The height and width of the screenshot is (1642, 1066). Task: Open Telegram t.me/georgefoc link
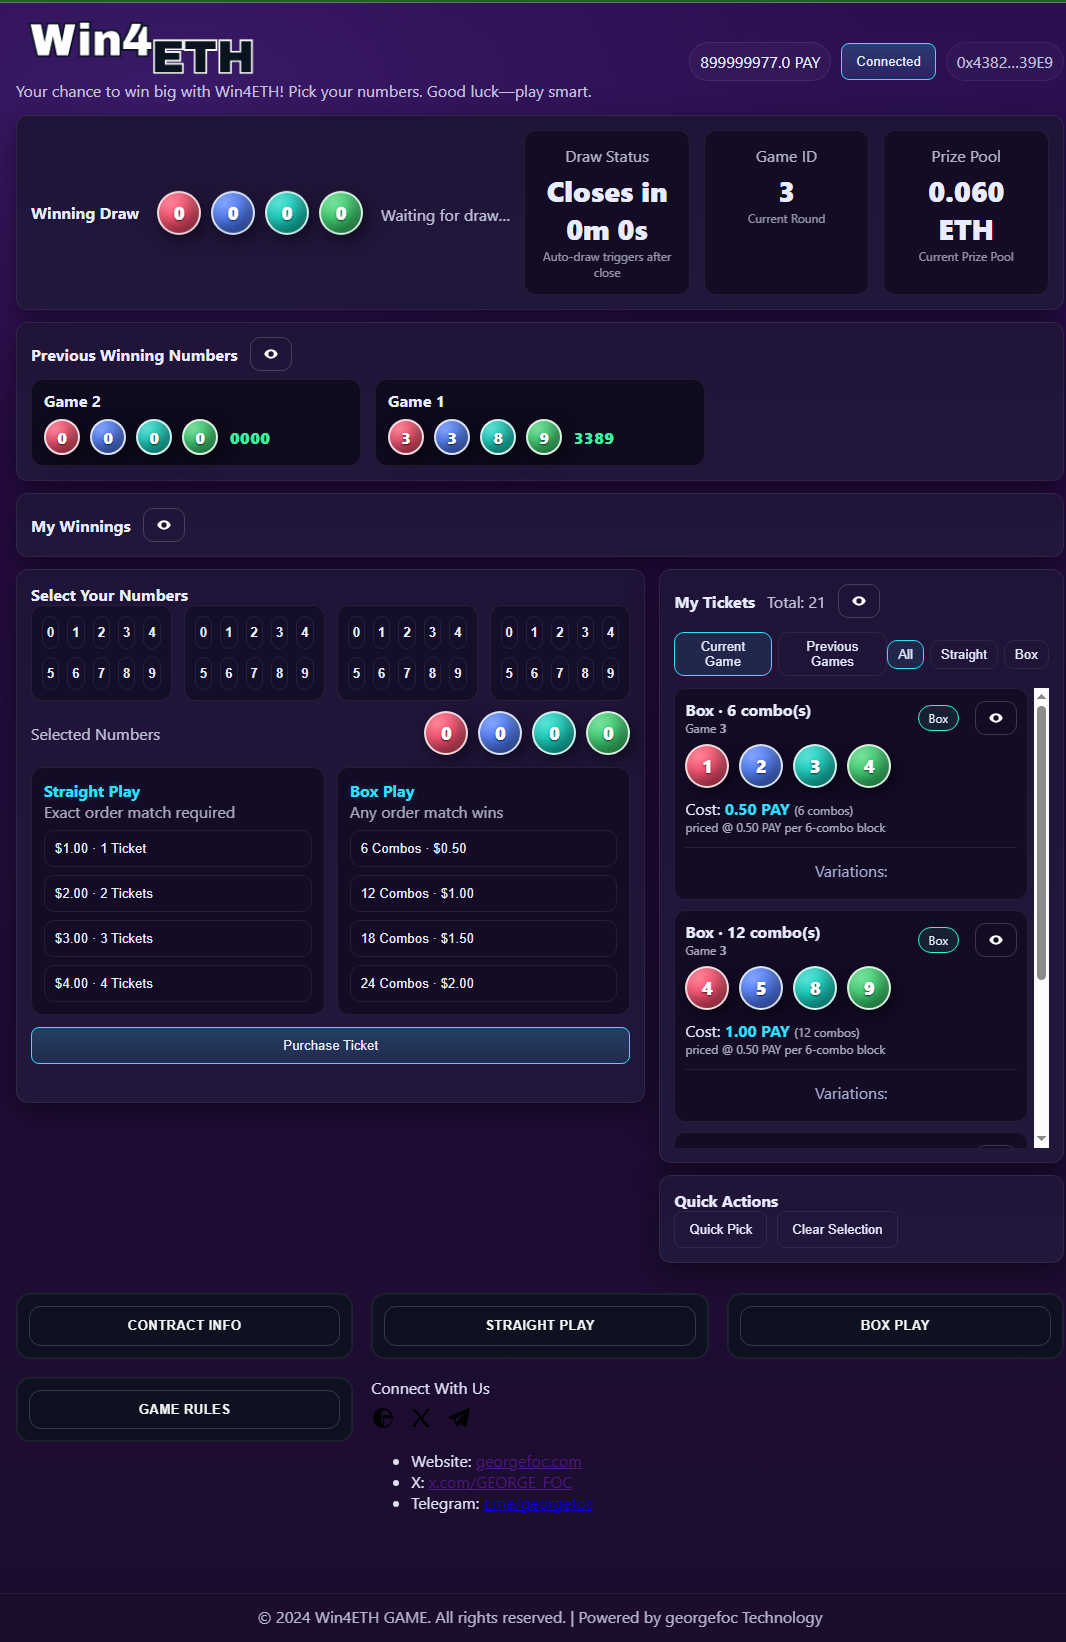pyautogui.click(x=538, y=1504)
